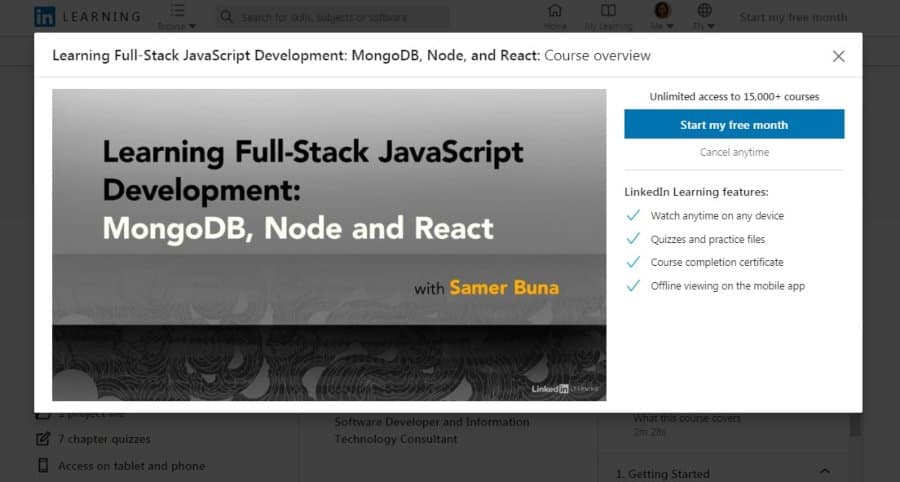Click Software Developer and Information text
Screen dimensions: 900x482
pyautogui.click(x=432, y=422)
